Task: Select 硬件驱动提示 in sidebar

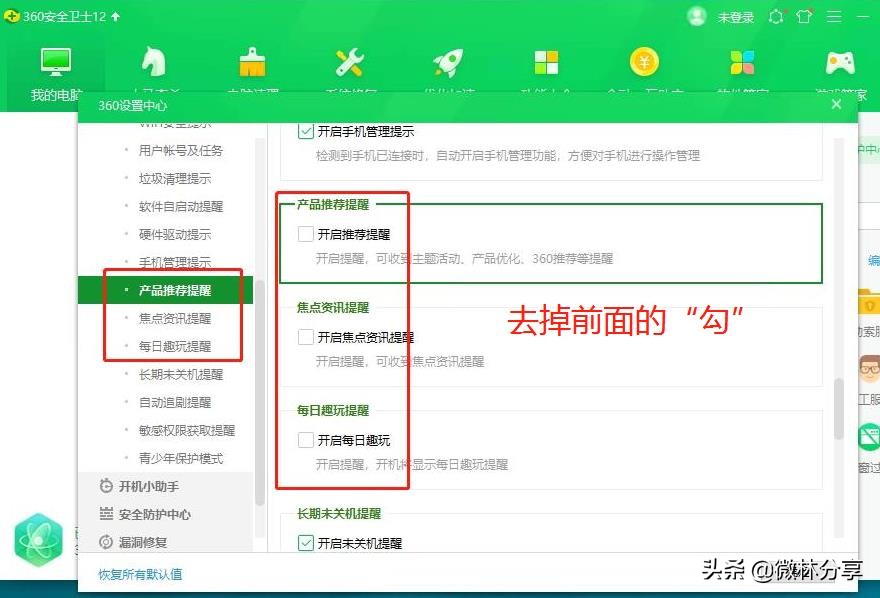Action: pyautogui.click(x=175, y=234)
